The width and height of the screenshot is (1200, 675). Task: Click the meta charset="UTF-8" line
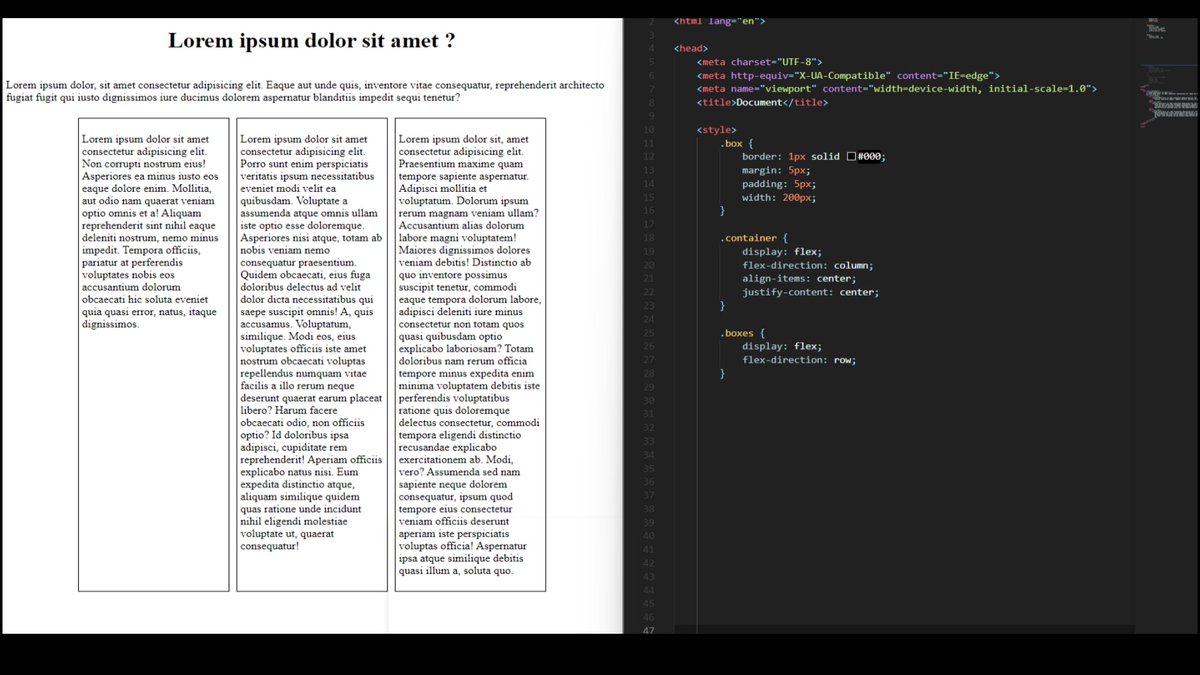tap(759, 62)
